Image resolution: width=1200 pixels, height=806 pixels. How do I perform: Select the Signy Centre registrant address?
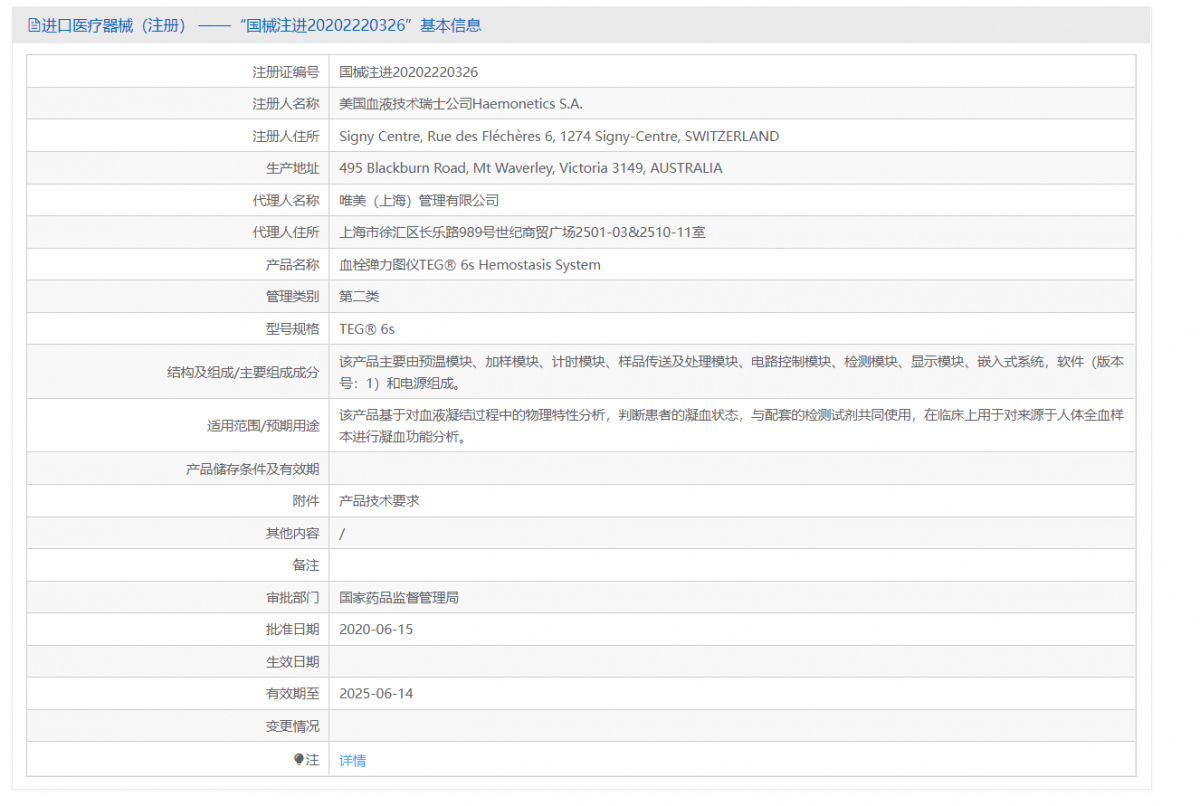coord(559,136)
